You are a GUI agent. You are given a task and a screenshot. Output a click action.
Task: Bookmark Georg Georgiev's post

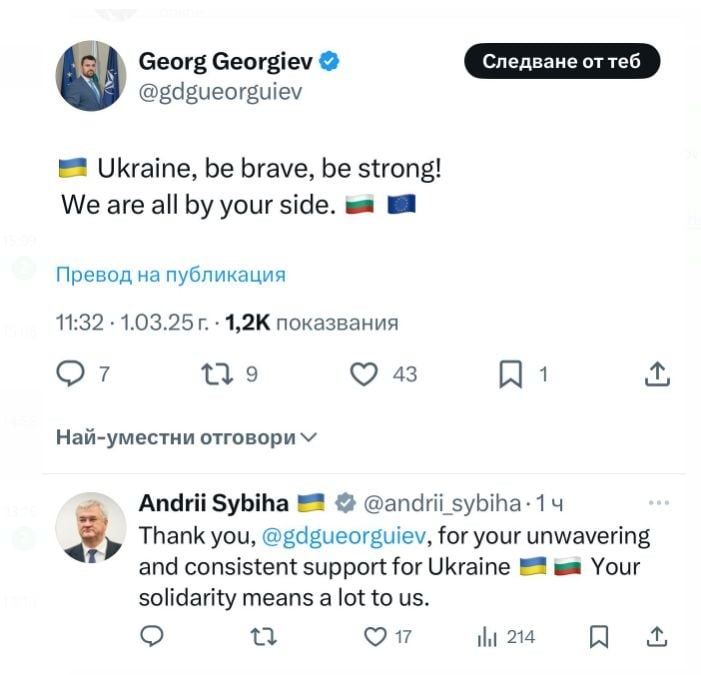pos(510,375)
